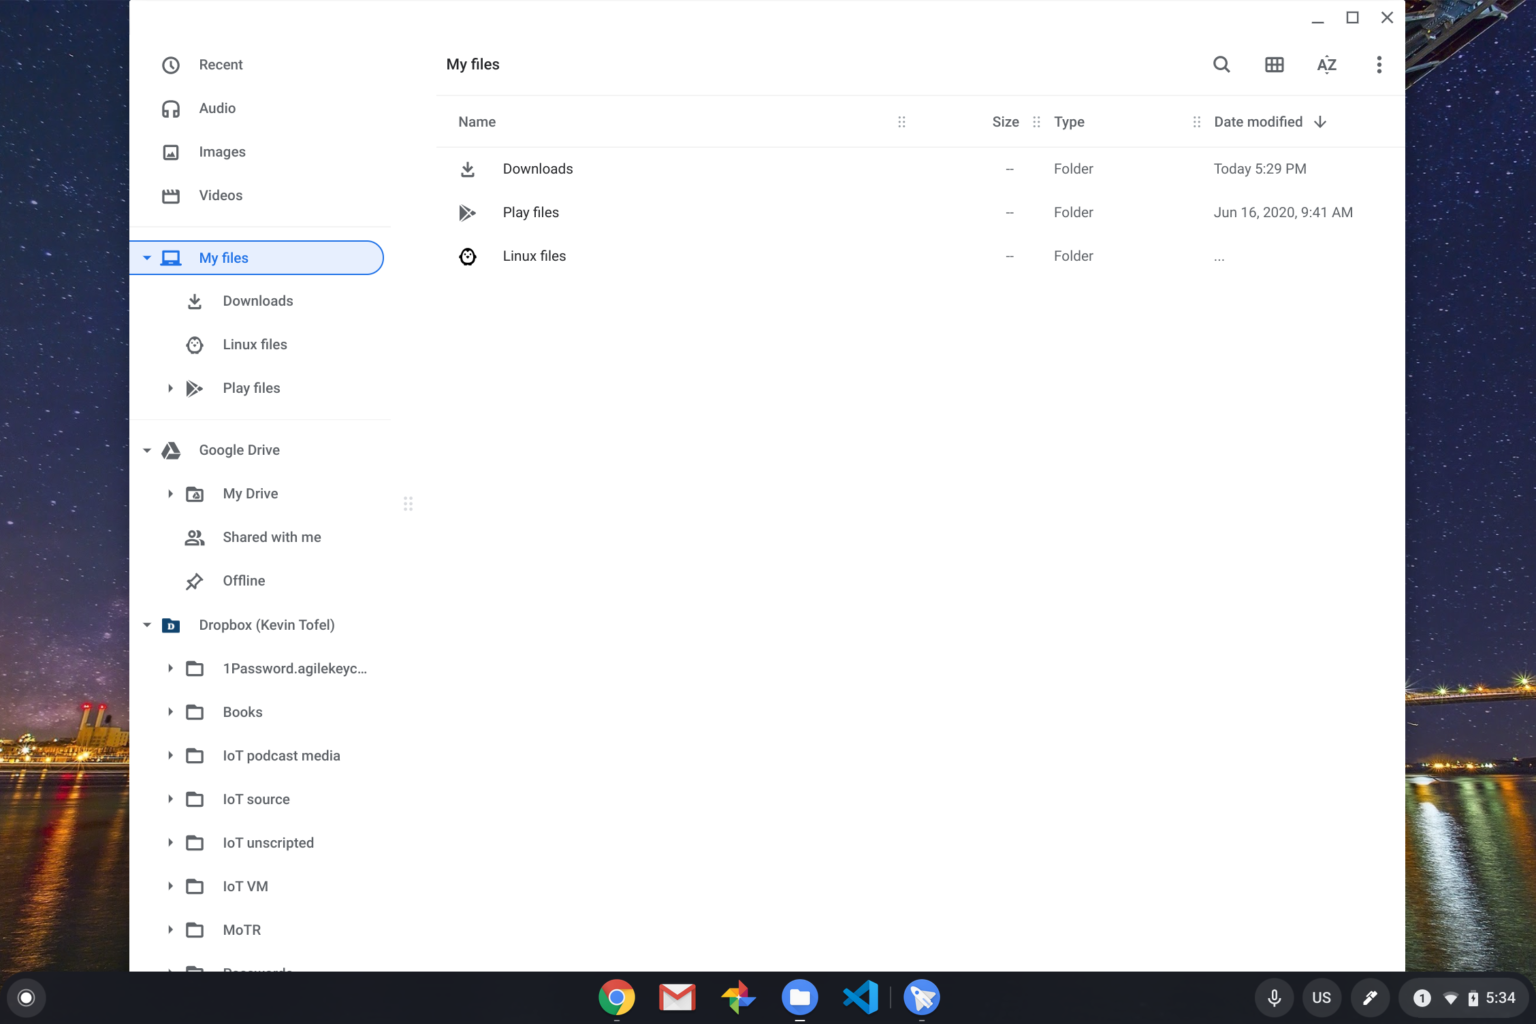Viewport: 1536px width, 1024px height.
Task: Open Books folder in Dropbox
Action: tap(243, 712)
